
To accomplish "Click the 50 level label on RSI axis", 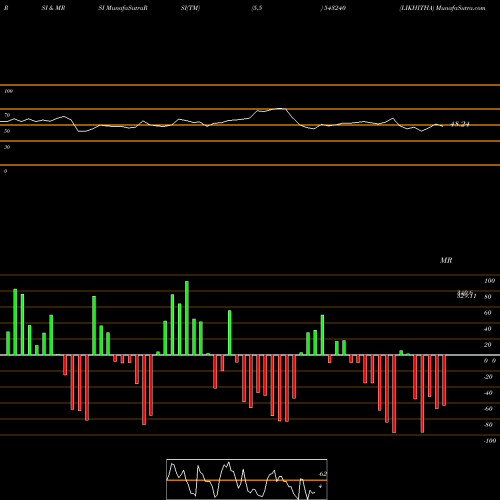I will click(x=7, y=131).
